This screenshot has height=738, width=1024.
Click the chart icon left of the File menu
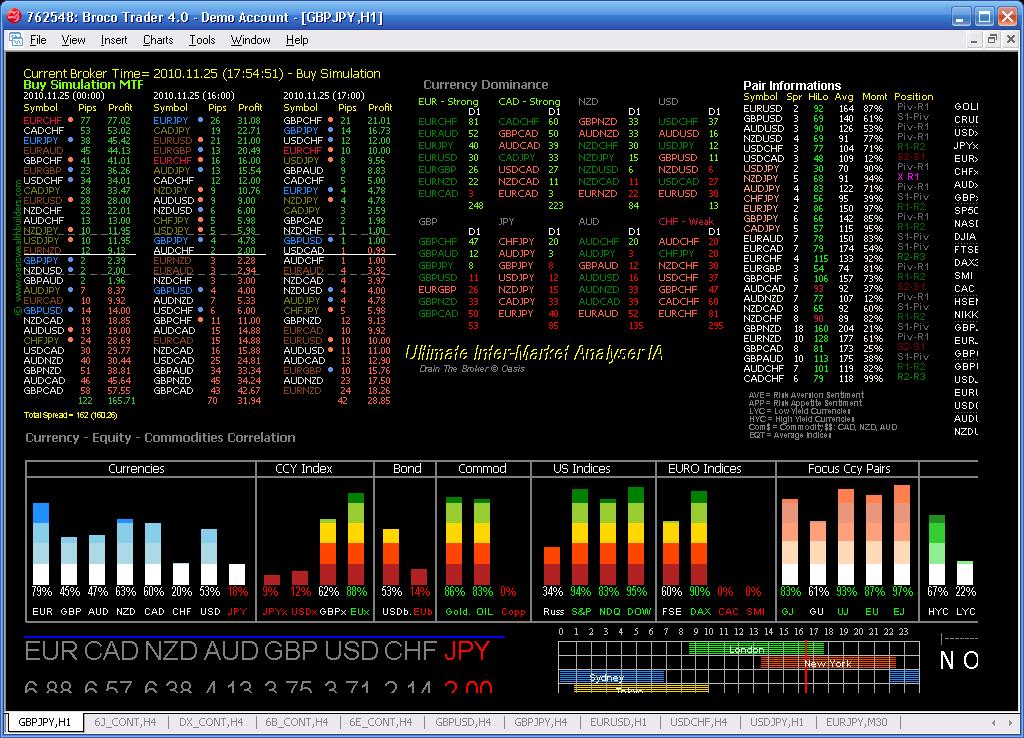point(18,40)
